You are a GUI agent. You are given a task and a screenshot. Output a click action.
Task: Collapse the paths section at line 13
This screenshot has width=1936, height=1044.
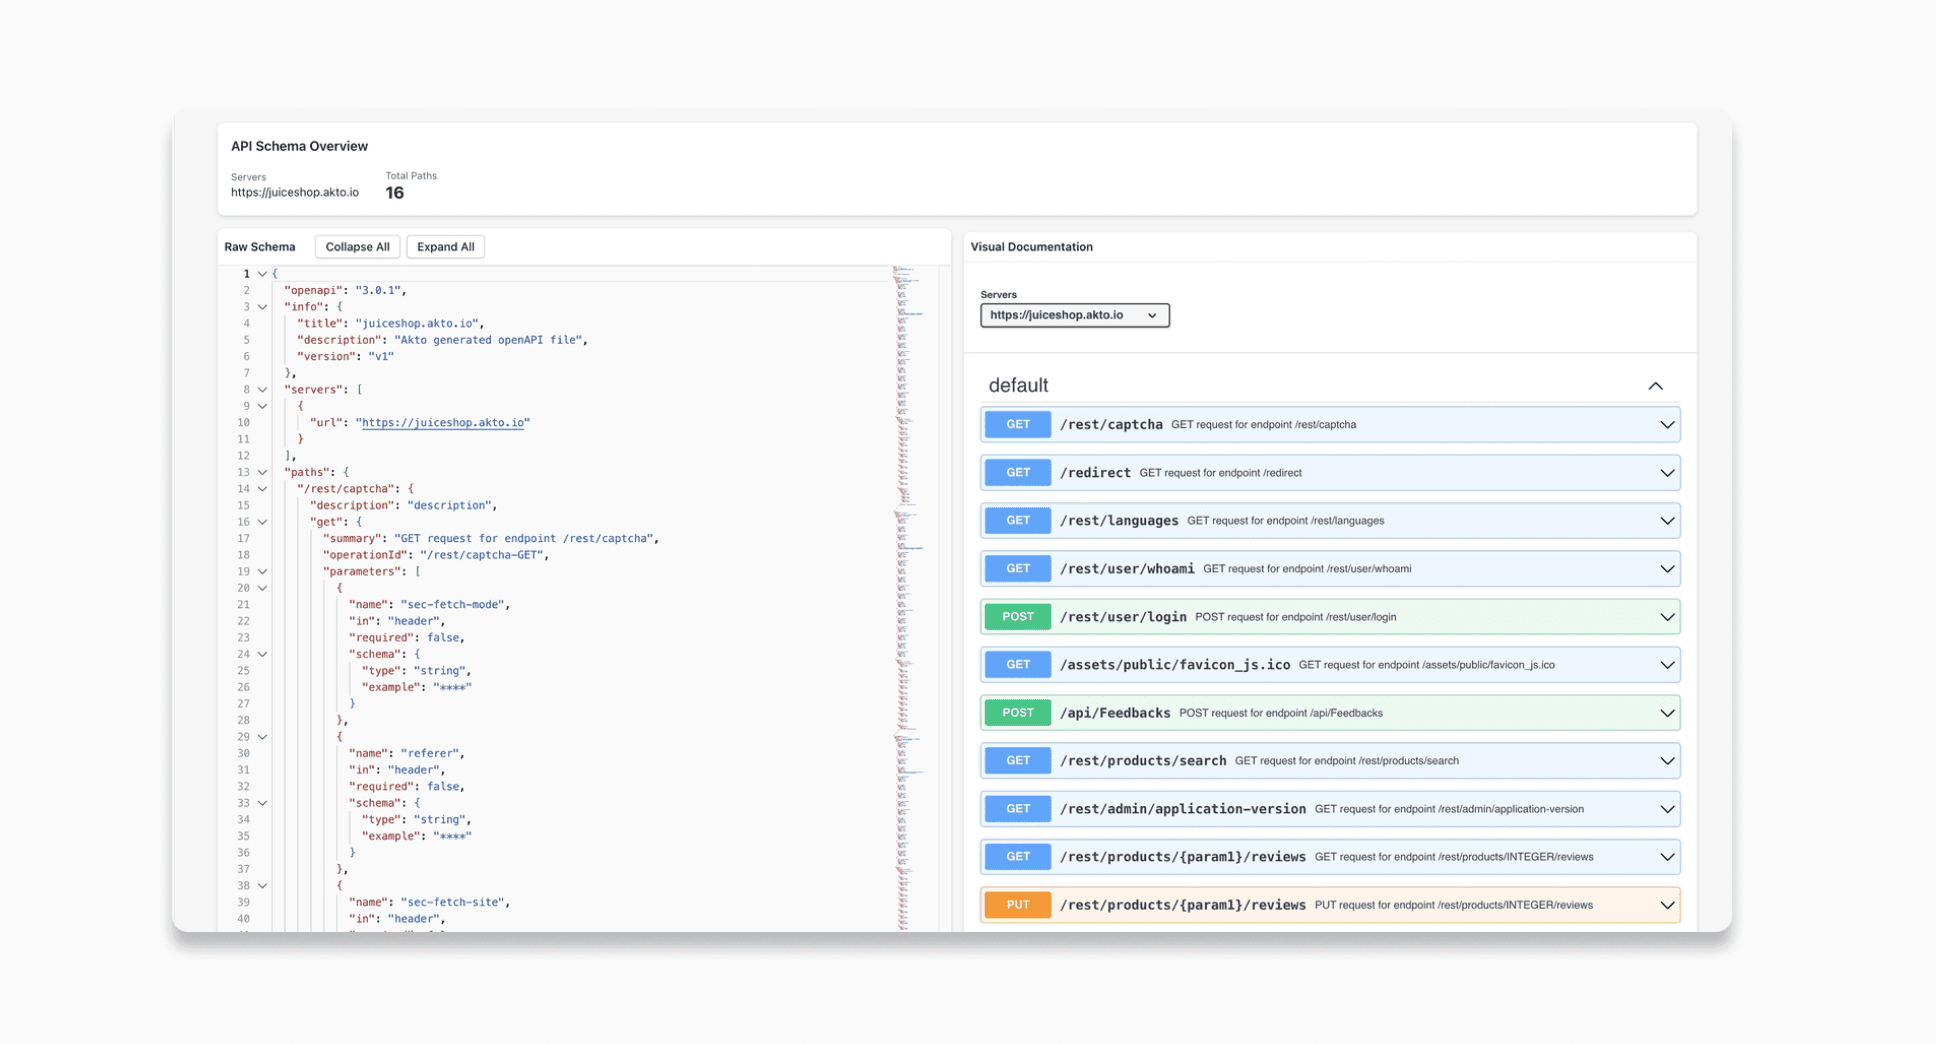click(262, 471)
